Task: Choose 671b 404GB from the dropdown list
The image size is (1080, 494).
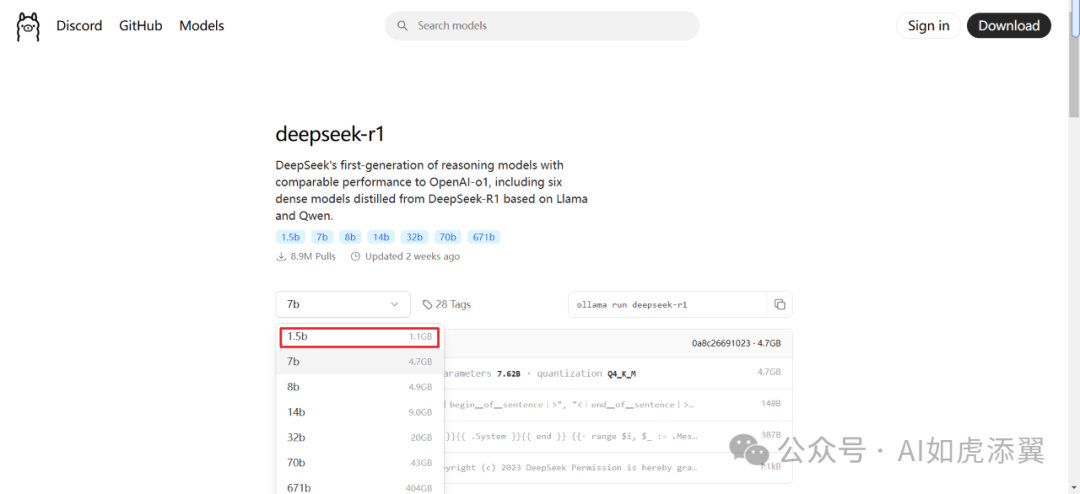Action: (x=360, y=488)
